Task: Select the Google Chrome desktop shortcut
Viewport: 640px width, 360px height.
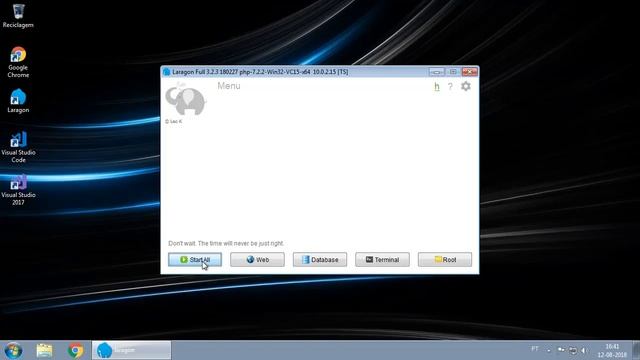Action: pos(18,62)
